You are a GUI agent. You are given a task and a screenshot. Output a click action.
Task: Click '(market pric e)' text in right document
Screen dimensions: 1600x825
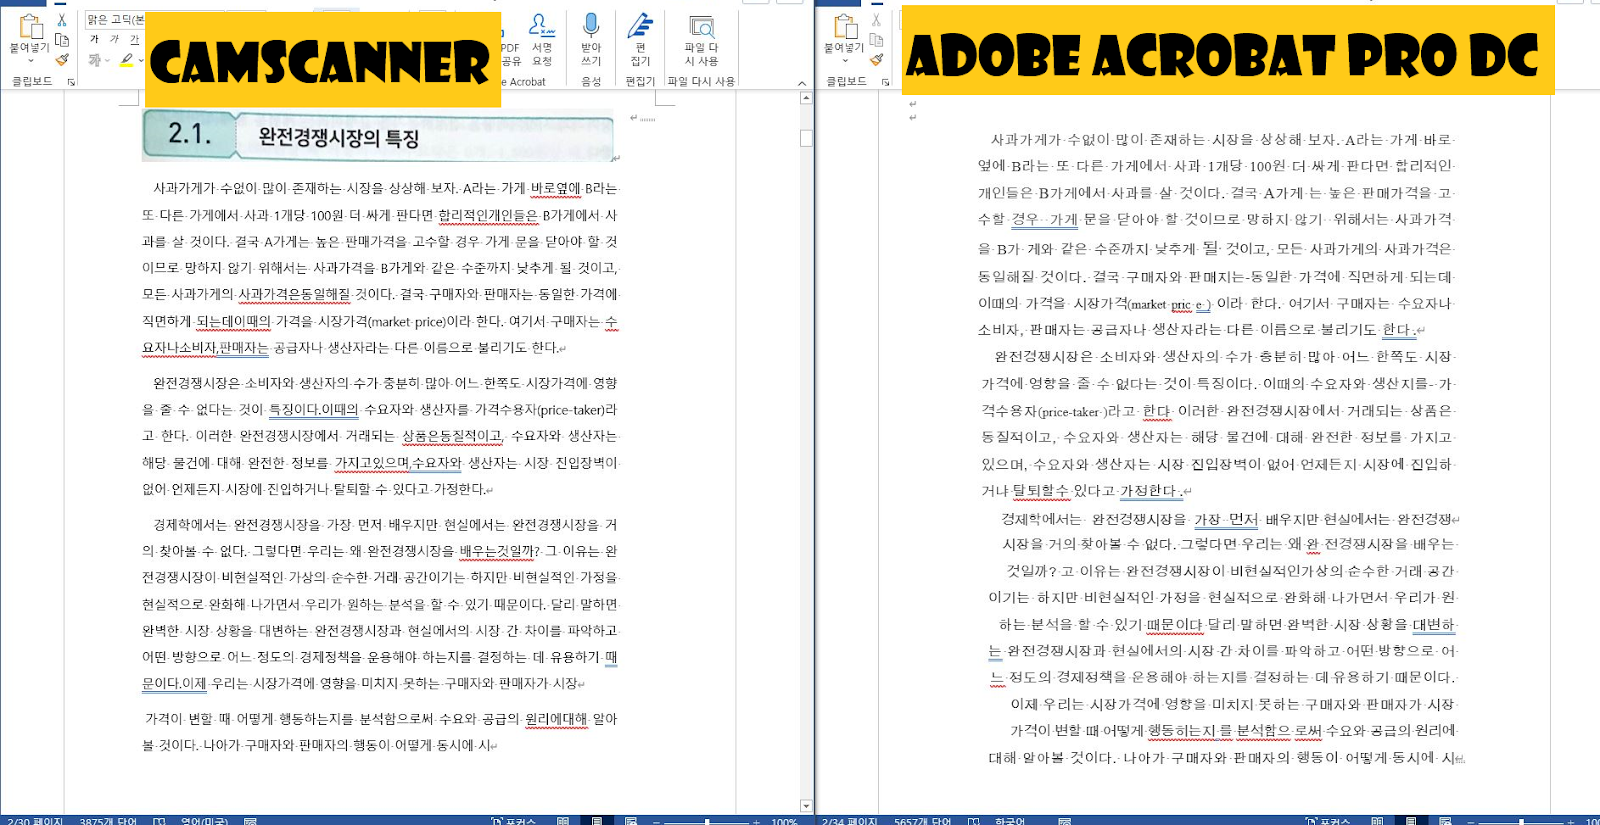(1169, 304)
